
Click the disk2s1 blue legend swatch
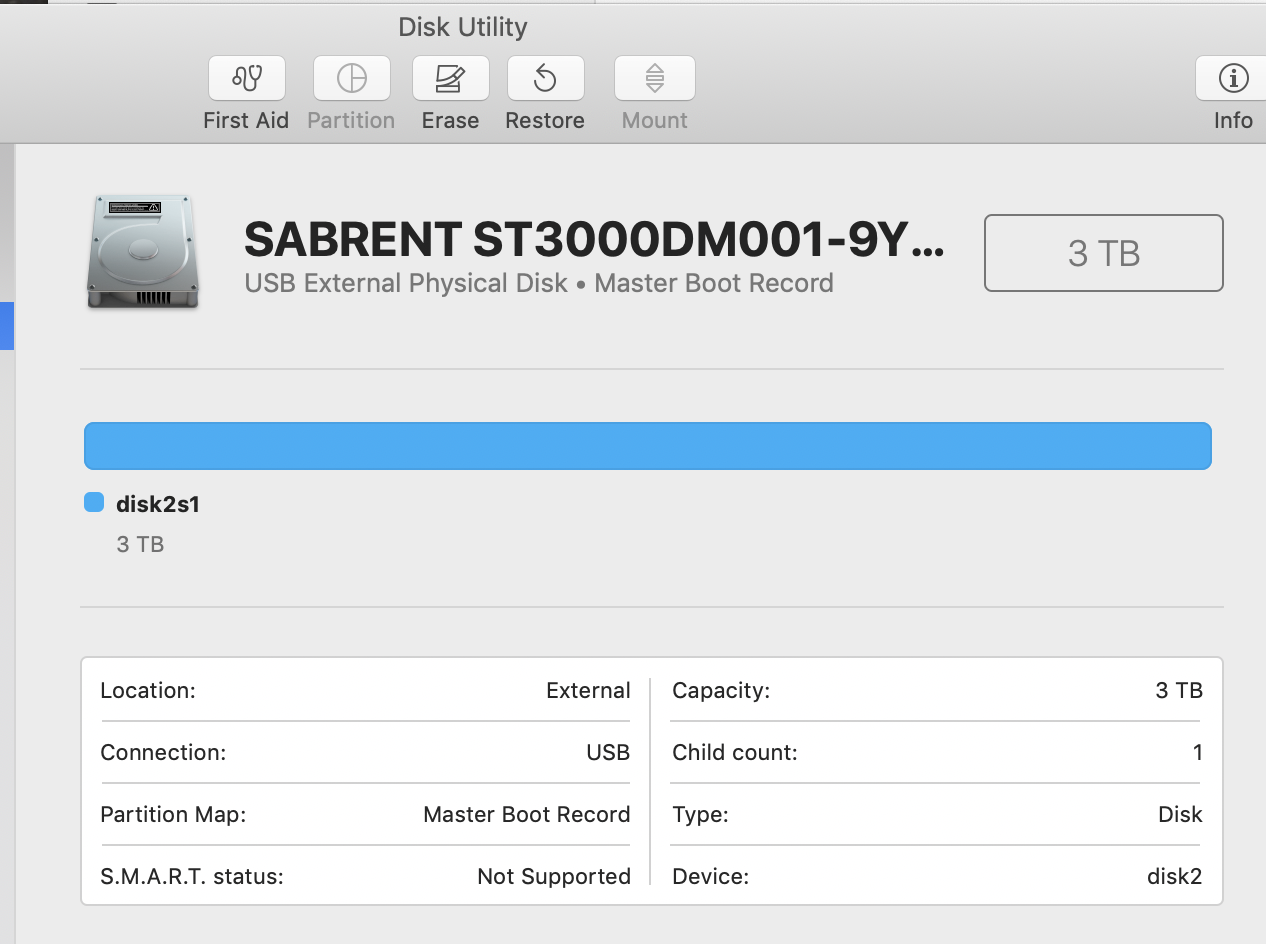(x=94, y=503)
